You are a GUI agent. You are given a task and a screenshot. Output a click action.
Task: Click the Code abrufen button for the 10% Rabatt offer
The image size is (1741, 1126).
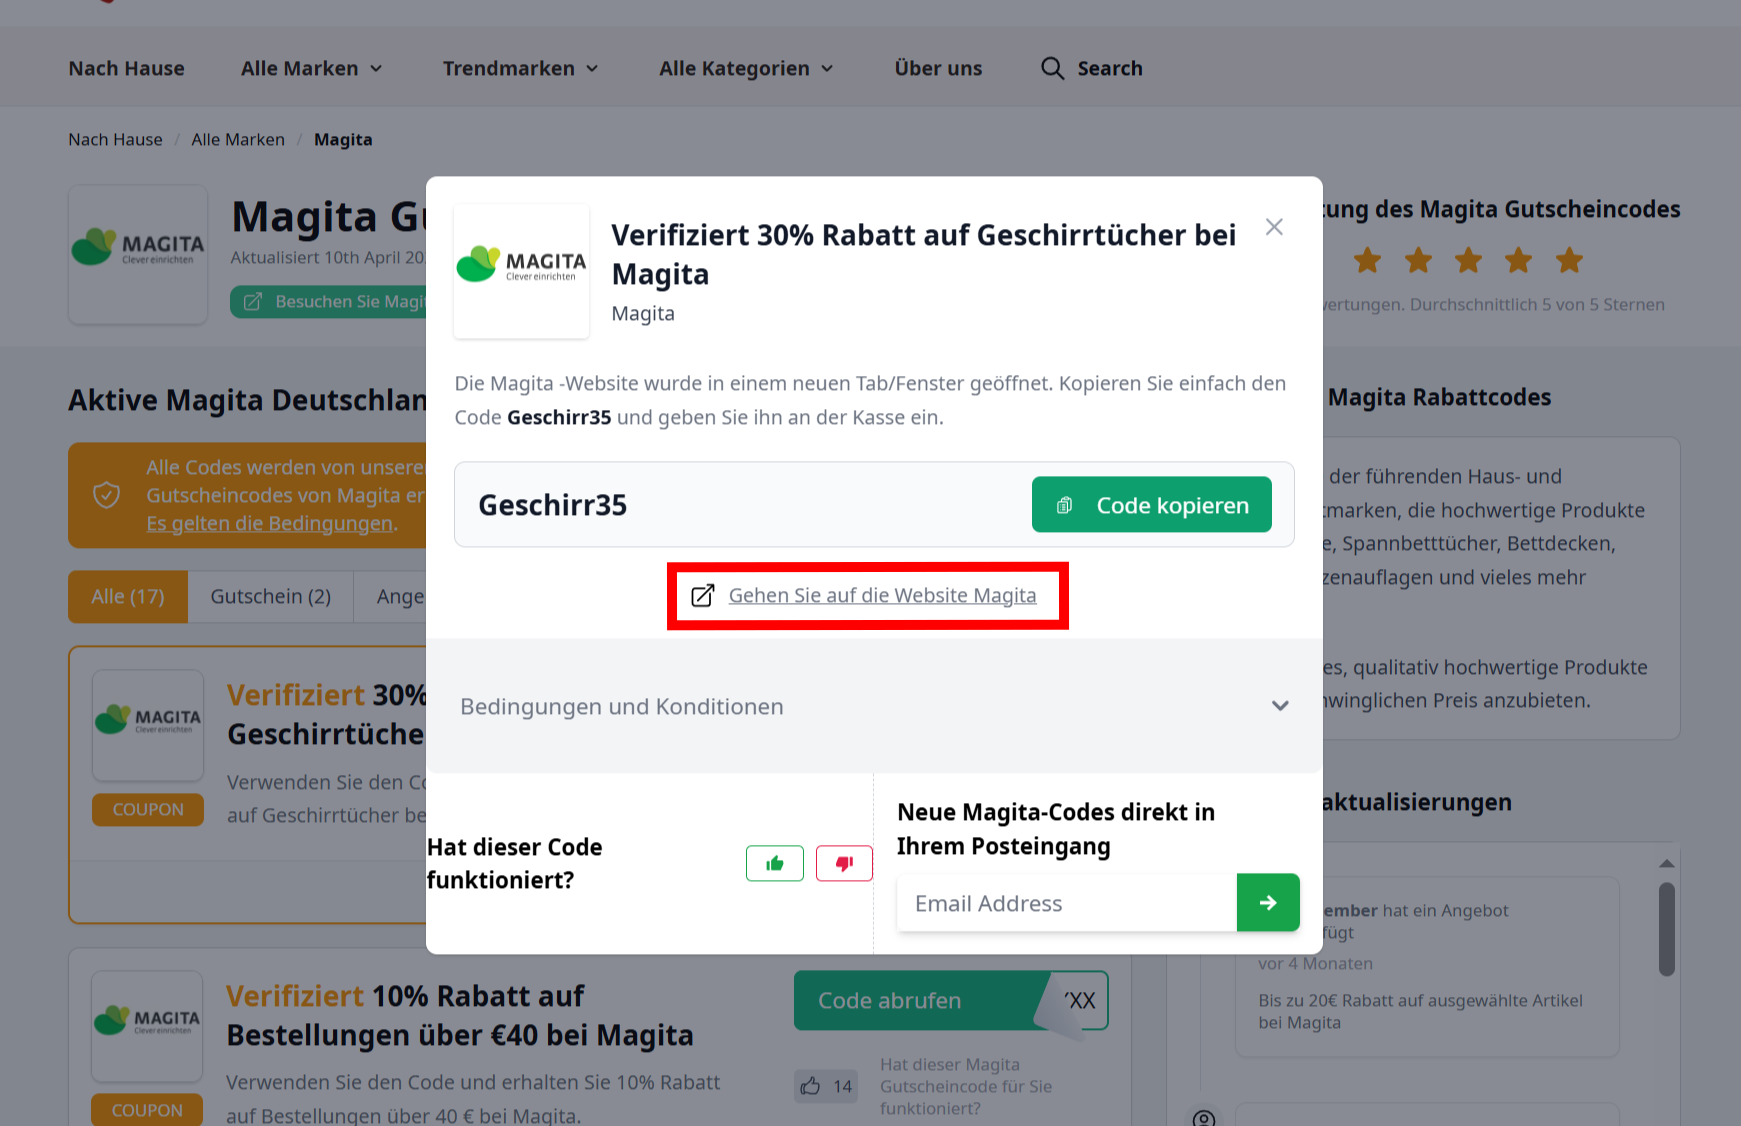[x=950, y=1000]
